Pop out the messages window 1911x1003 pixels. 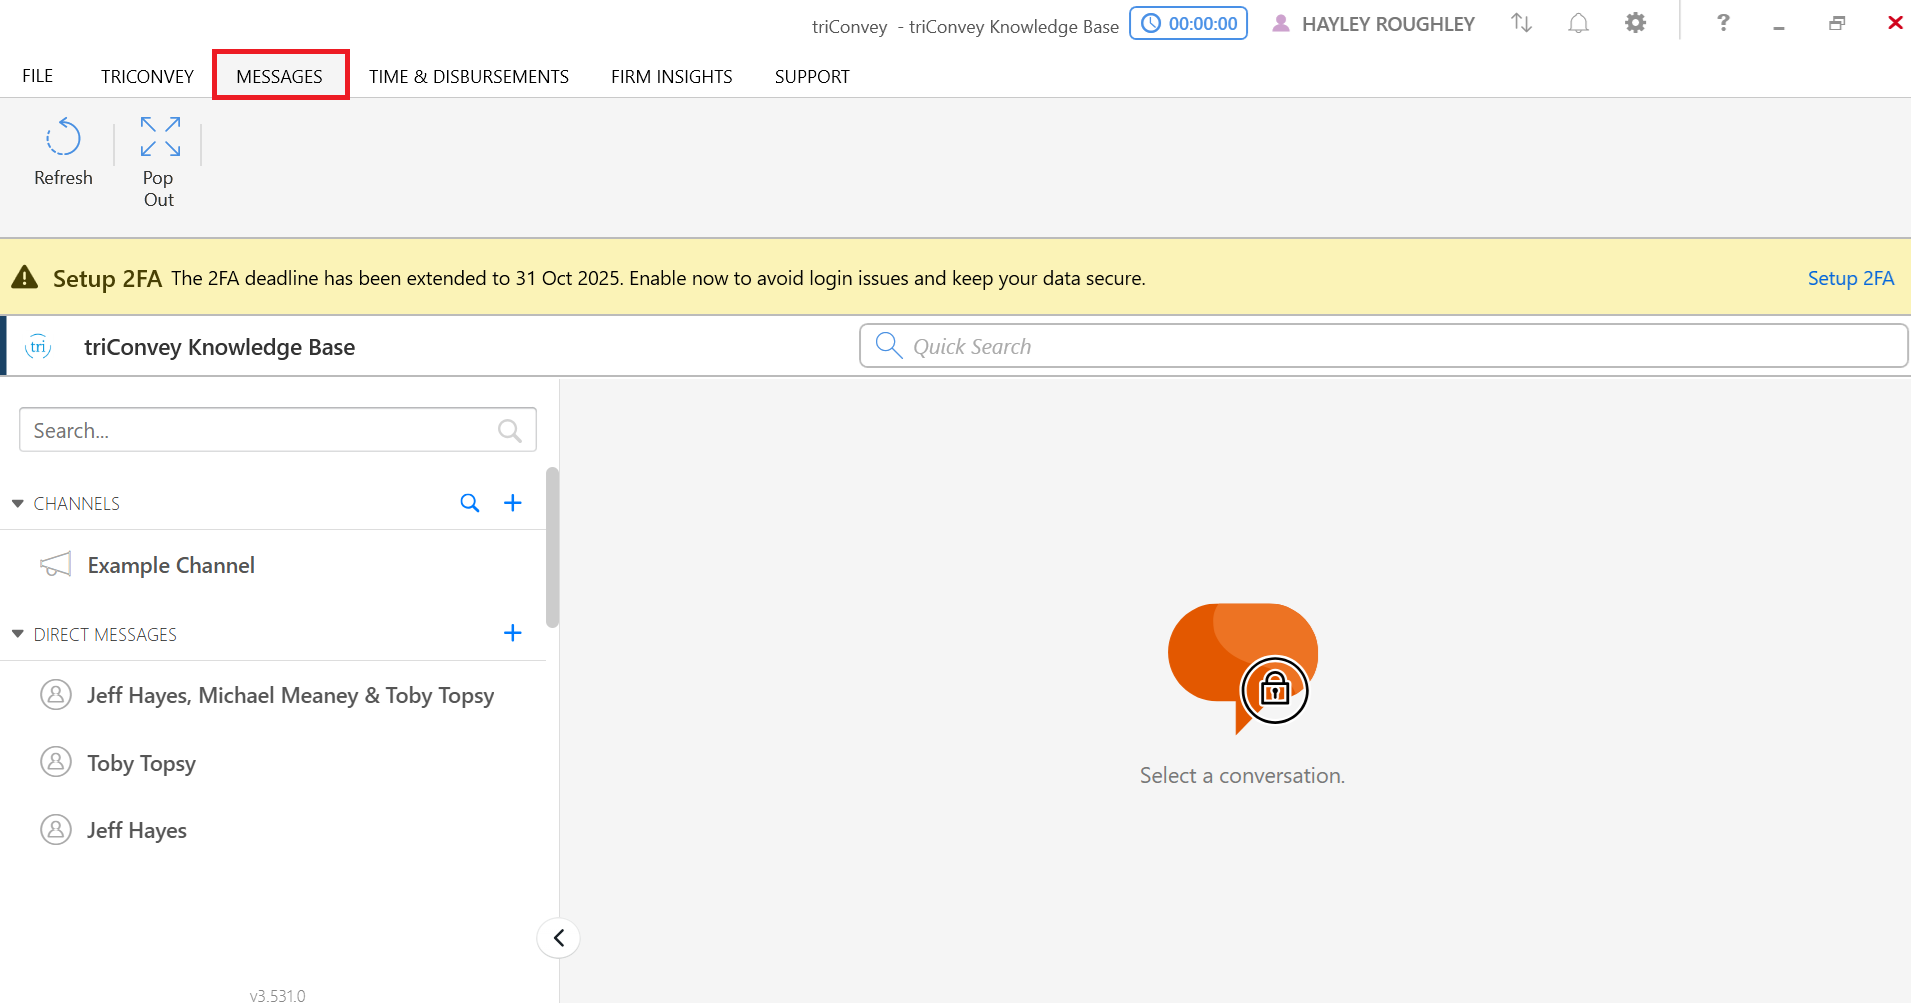tap(160, 162)
